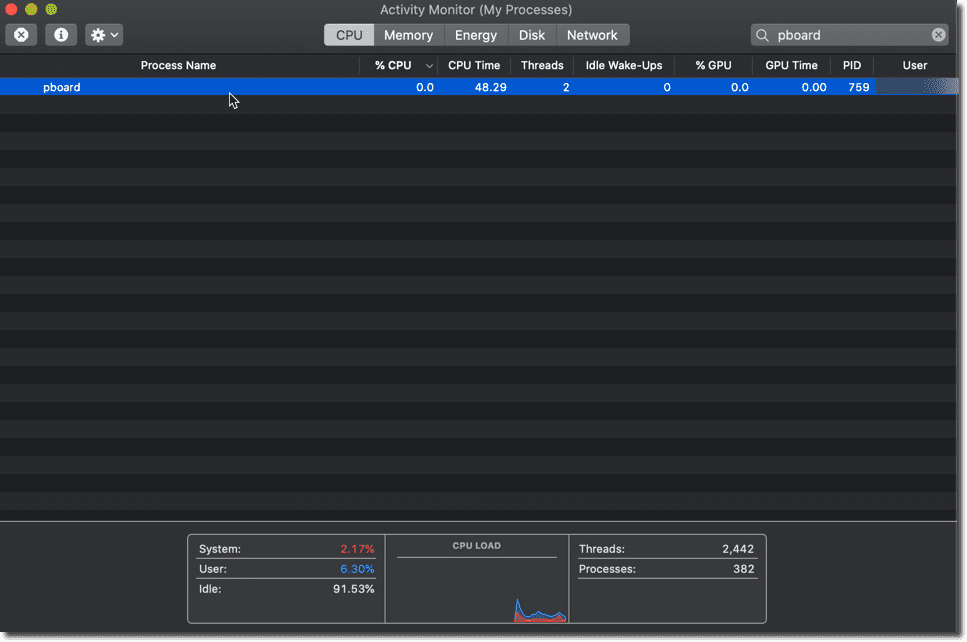The height and width of the screenshot is (642, 967).
Task: Sort by Idle Wake-Ups column
Action: (624, 65)
